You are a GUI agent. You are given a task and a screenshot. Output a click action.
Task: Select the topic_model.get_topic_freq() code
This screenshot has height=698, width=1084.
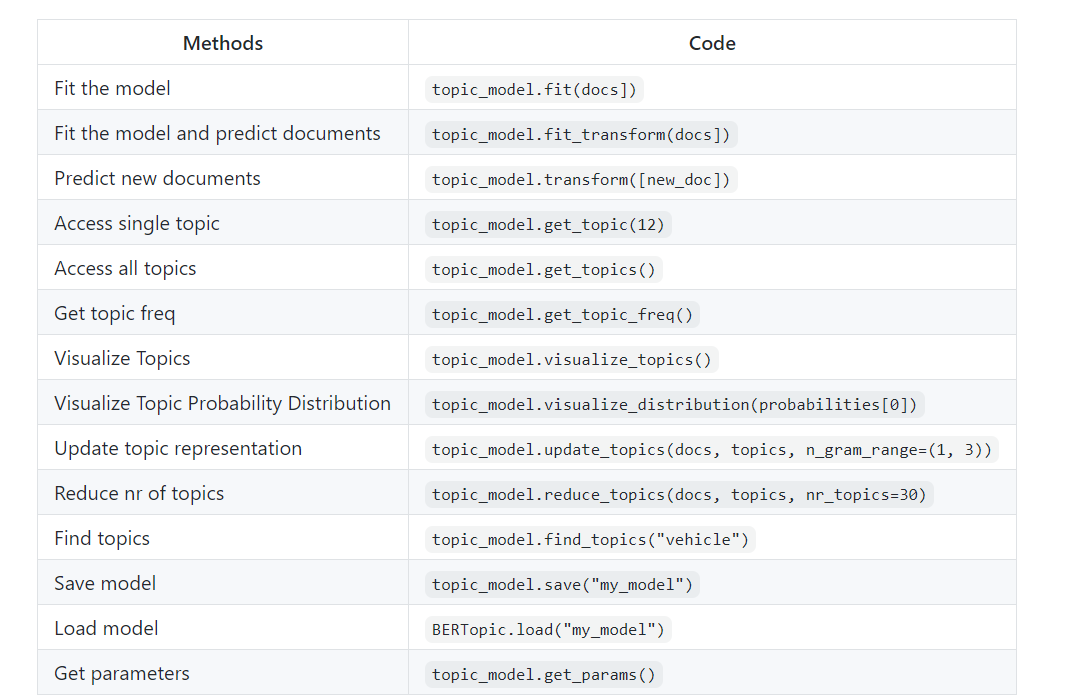click(562, 314)
